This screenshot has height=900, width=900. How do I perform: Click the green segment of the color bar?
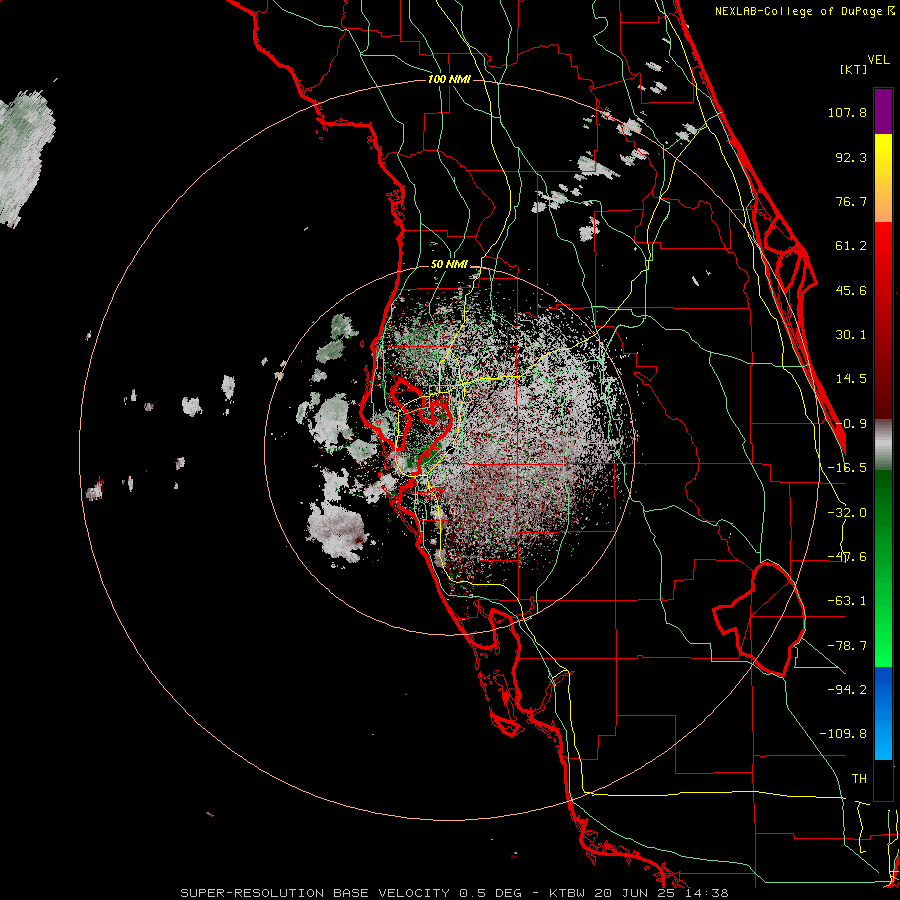pyautogui.click(x=883, y=568)
